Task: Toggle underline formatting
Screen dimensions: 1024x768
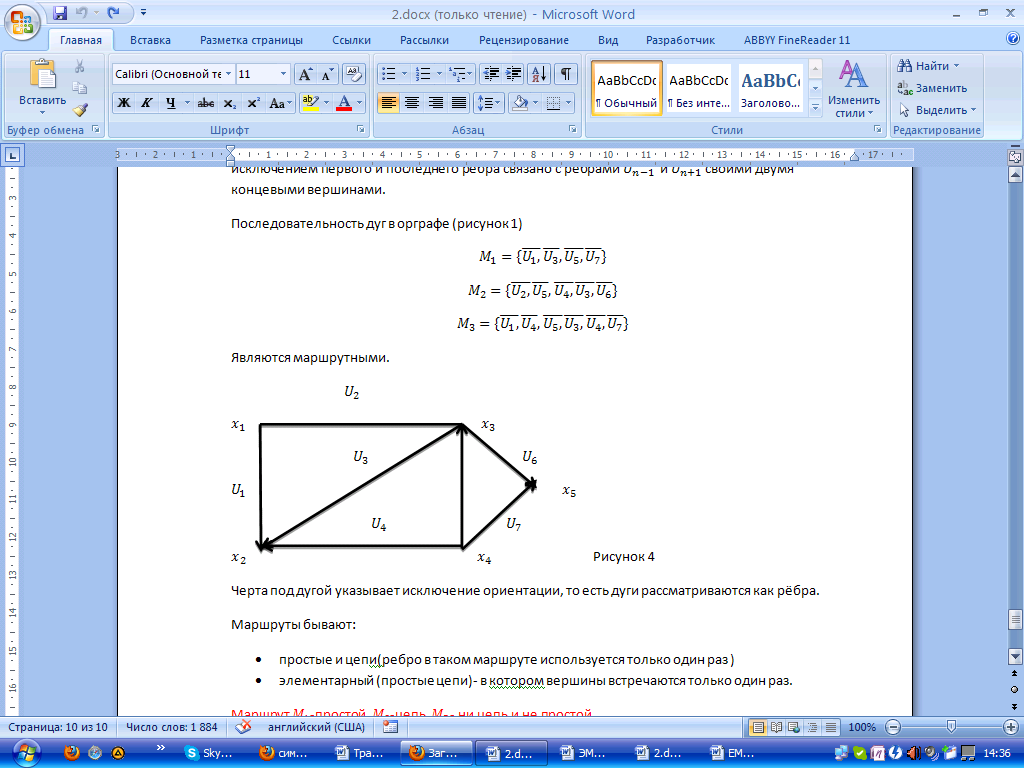Action: 170,103
